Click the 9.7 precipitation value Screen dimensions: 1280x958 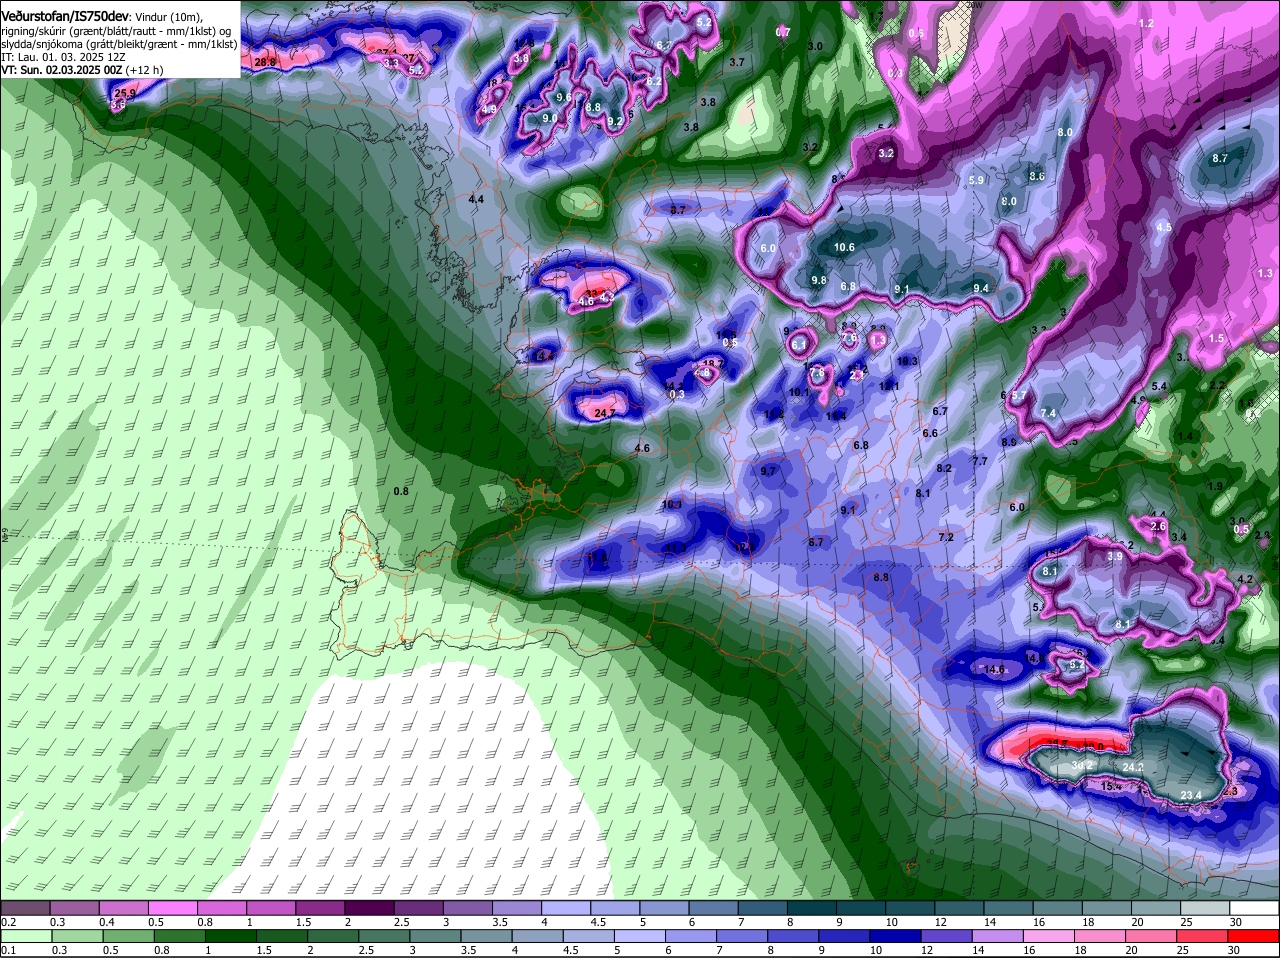coord(768,470)
